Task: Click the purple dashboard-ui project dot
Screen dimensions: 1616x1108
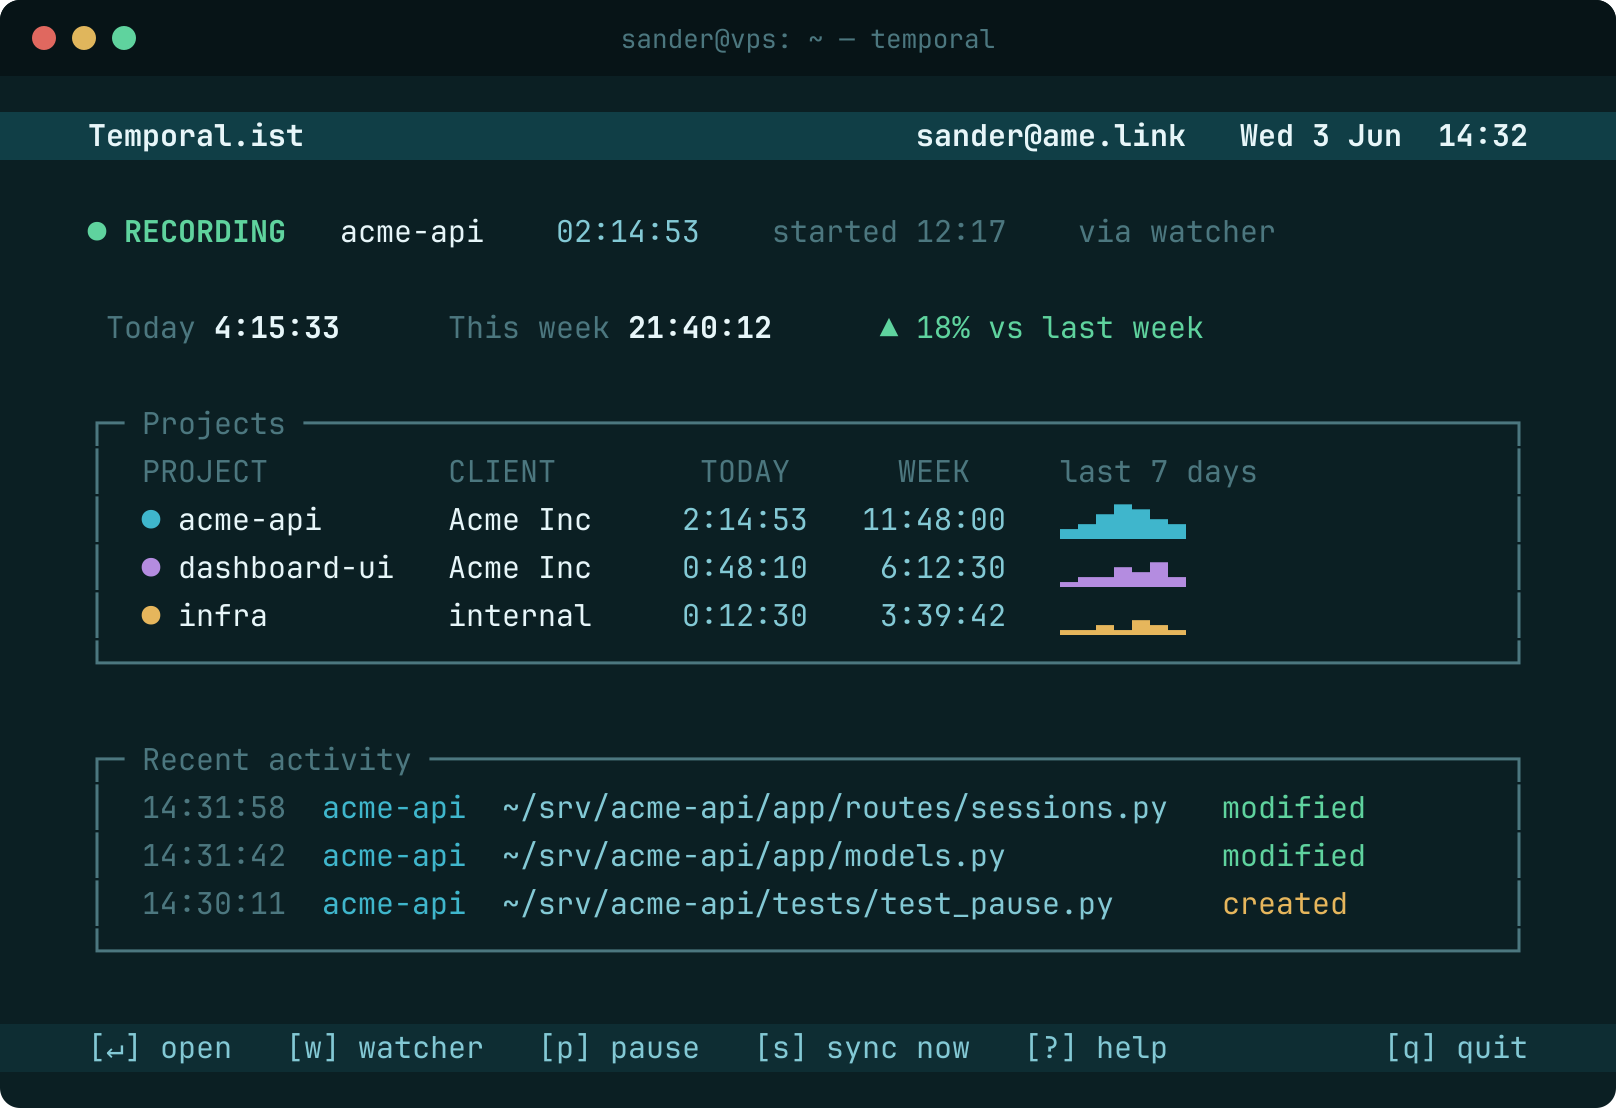Action: 151,567
